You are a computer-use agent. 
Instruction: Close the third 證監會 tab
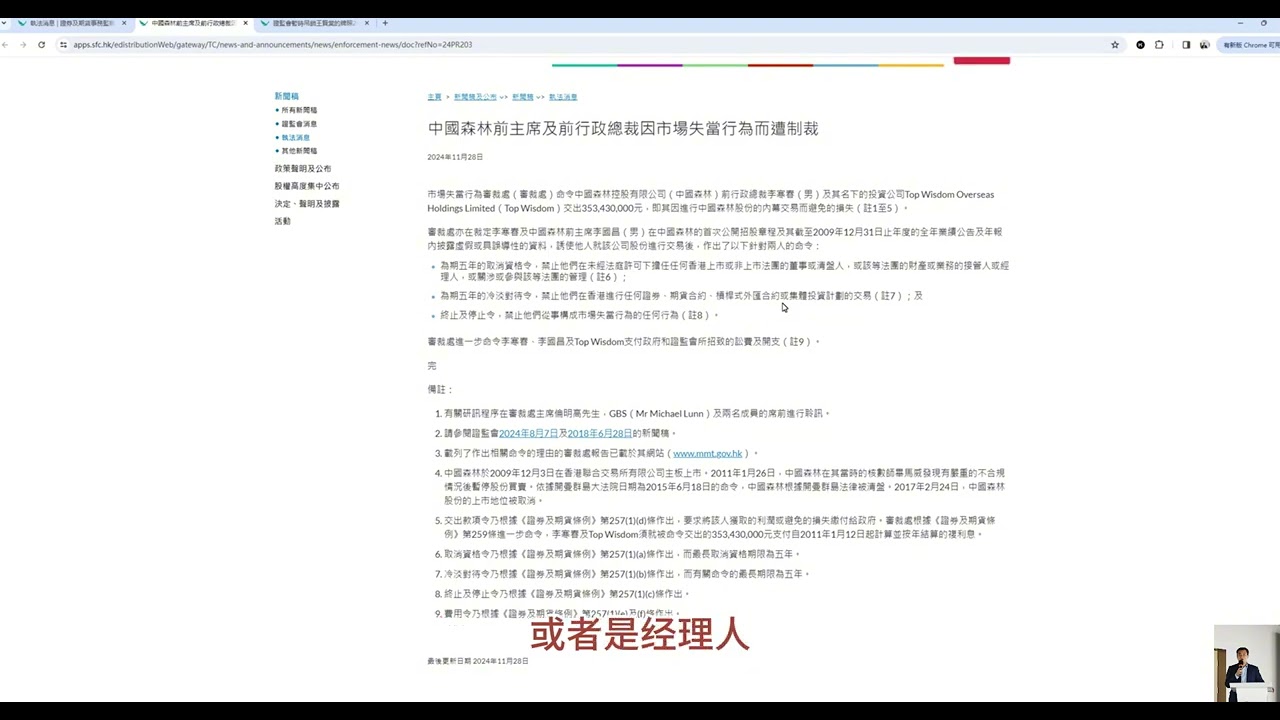367,23
